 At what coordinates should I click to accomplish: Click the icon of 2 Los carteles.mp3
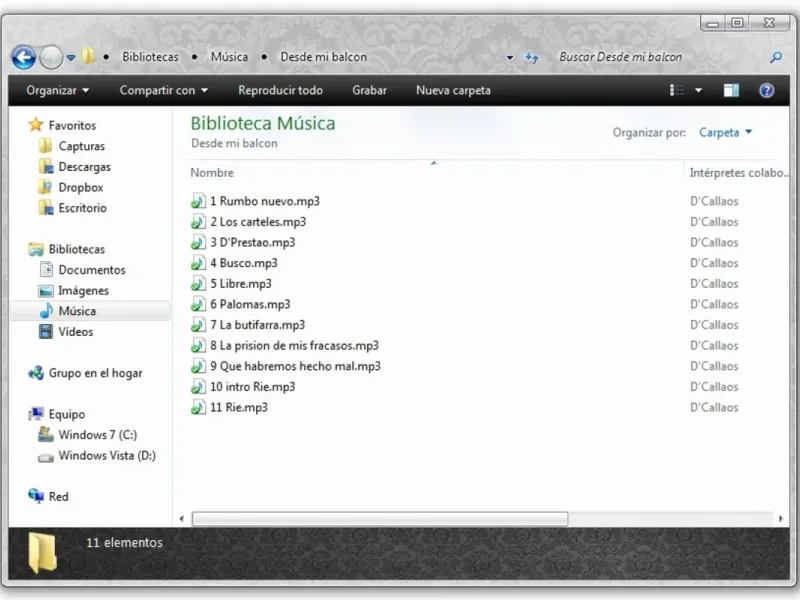[198, 221]
